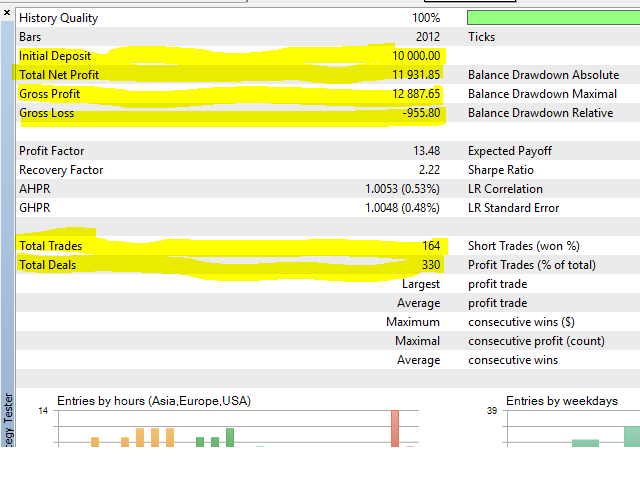Image resolution: width=640 pixels, height=480 pixels.
Task: Select the Sharpe Ratio label
Action: [x=502, y=170]
